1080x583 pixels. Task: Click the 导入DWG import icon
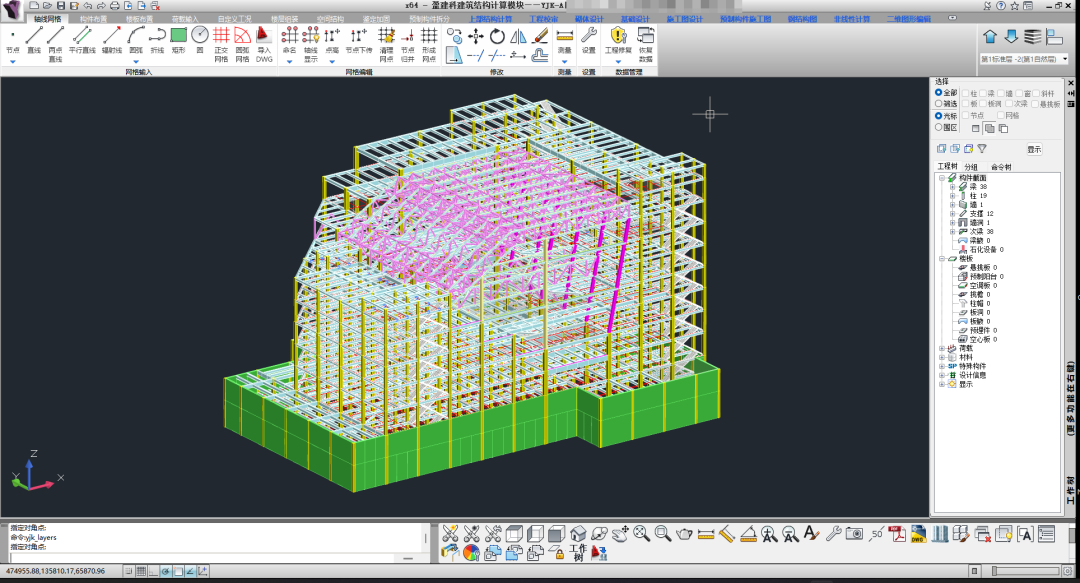(264, 45)
